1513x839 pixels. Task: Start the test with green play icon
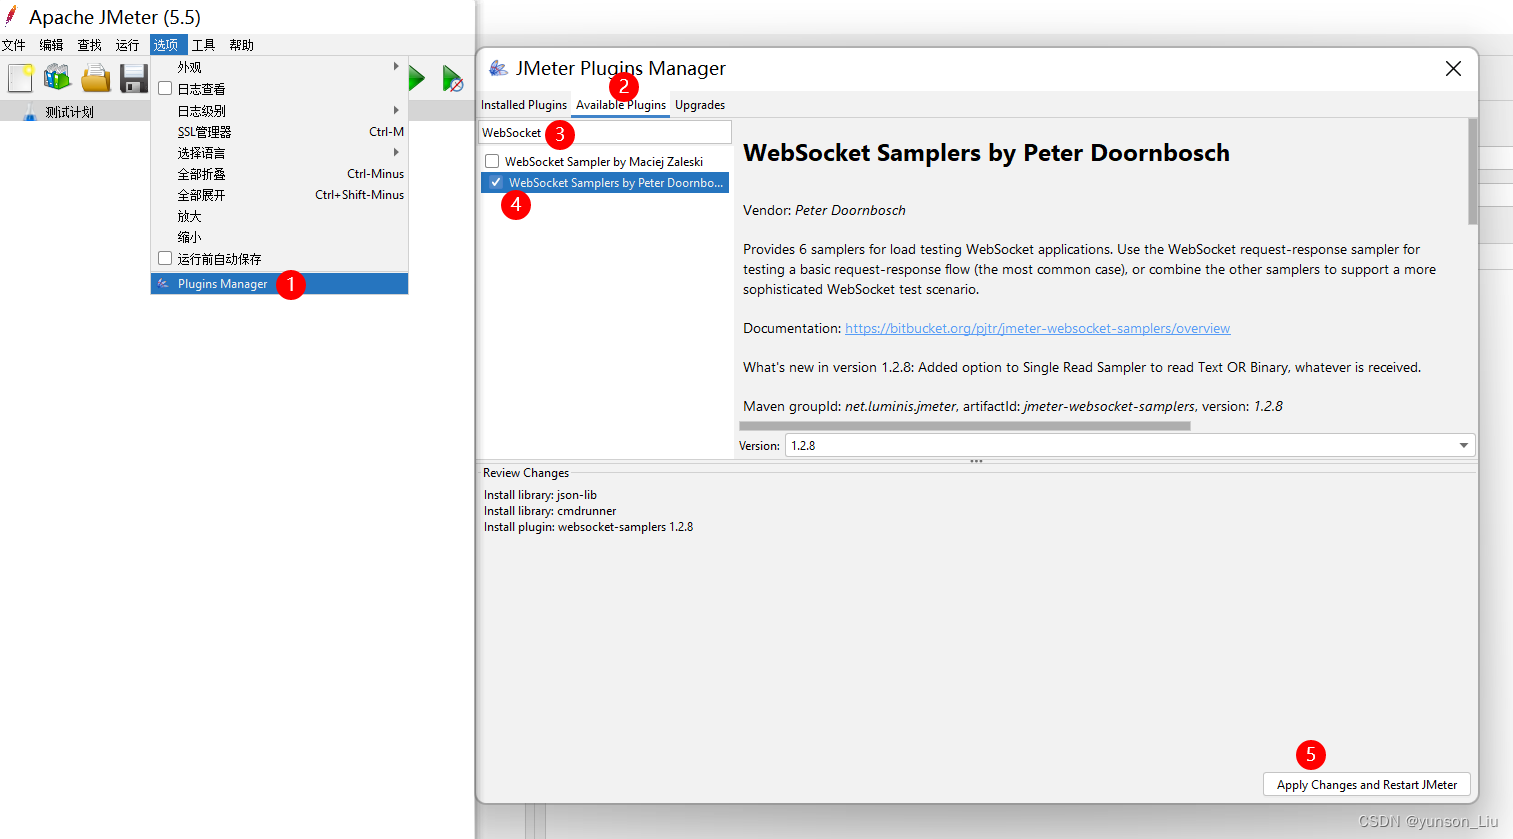(417, 78)
